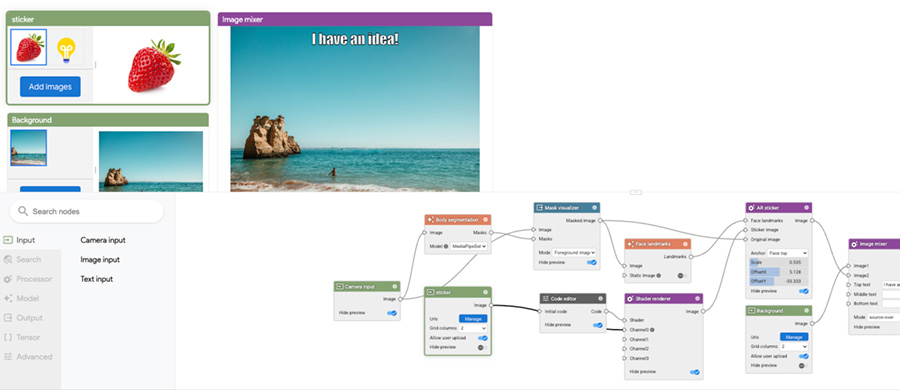Click the Shader renderer node gear icon
Image resolution: width=900 pixels, height=390 pixels.
[630, 299]
